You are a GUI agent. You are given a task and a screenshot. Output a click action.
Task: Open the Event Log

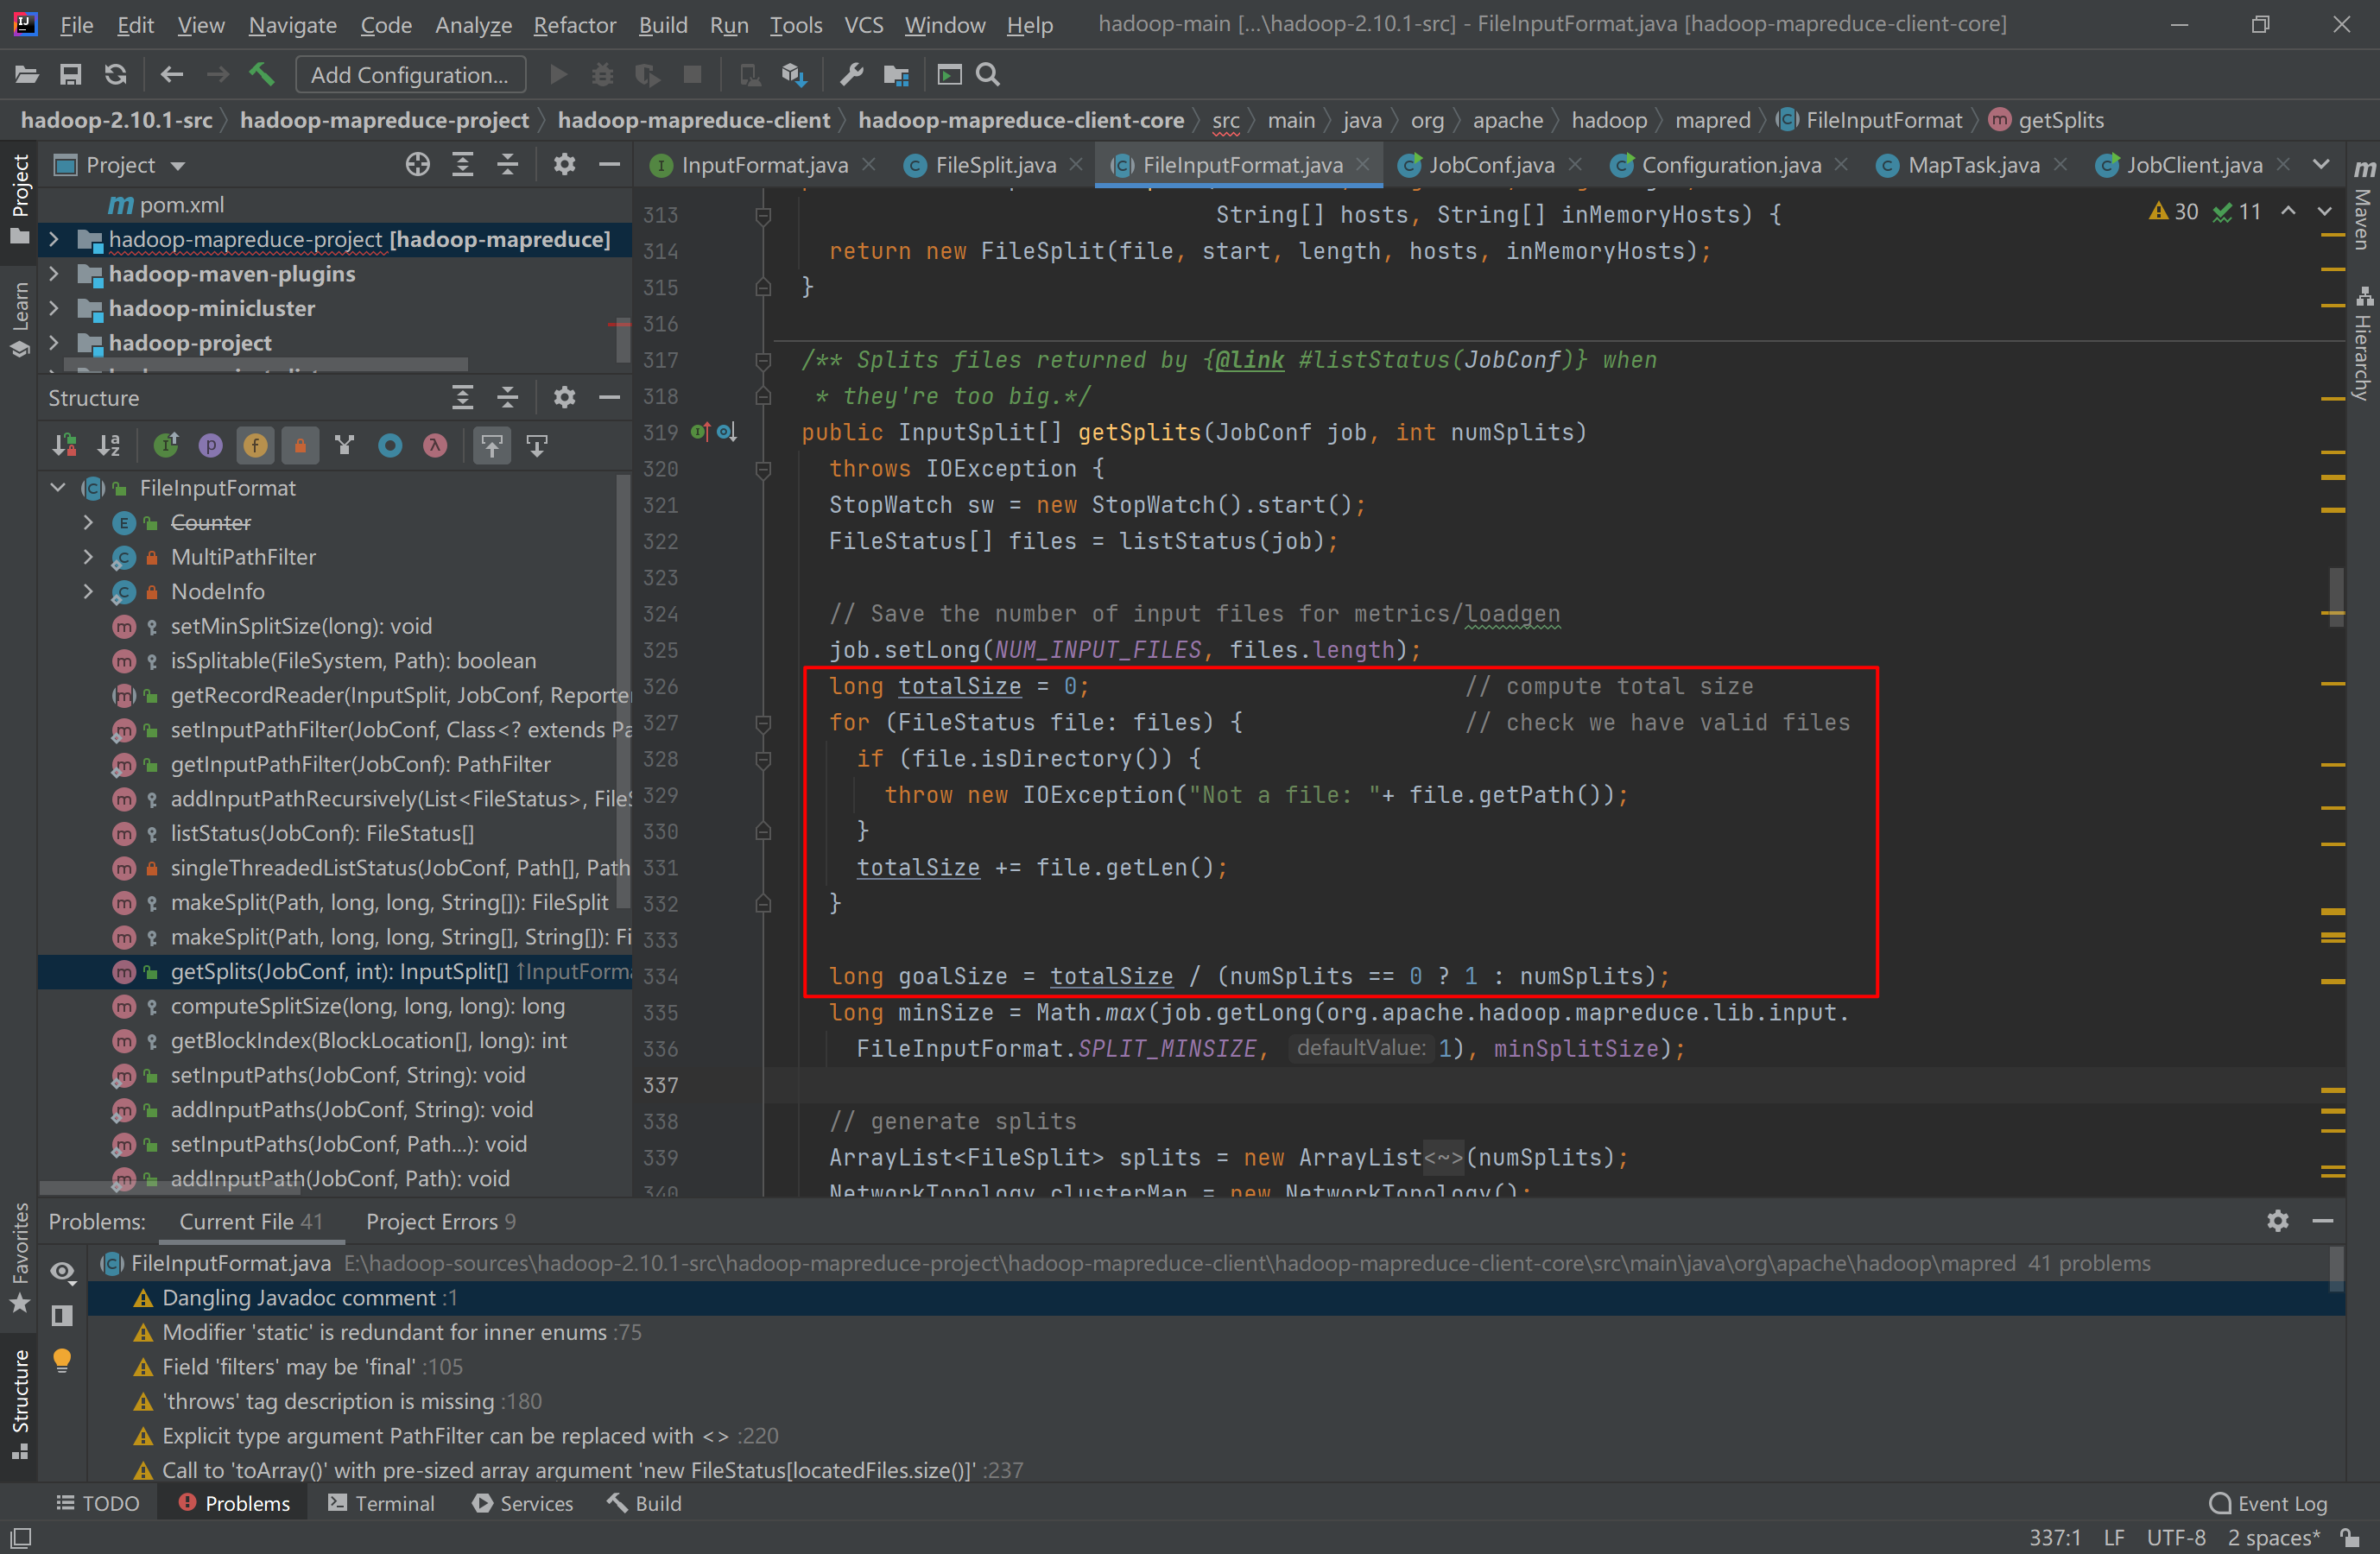2270,1503
